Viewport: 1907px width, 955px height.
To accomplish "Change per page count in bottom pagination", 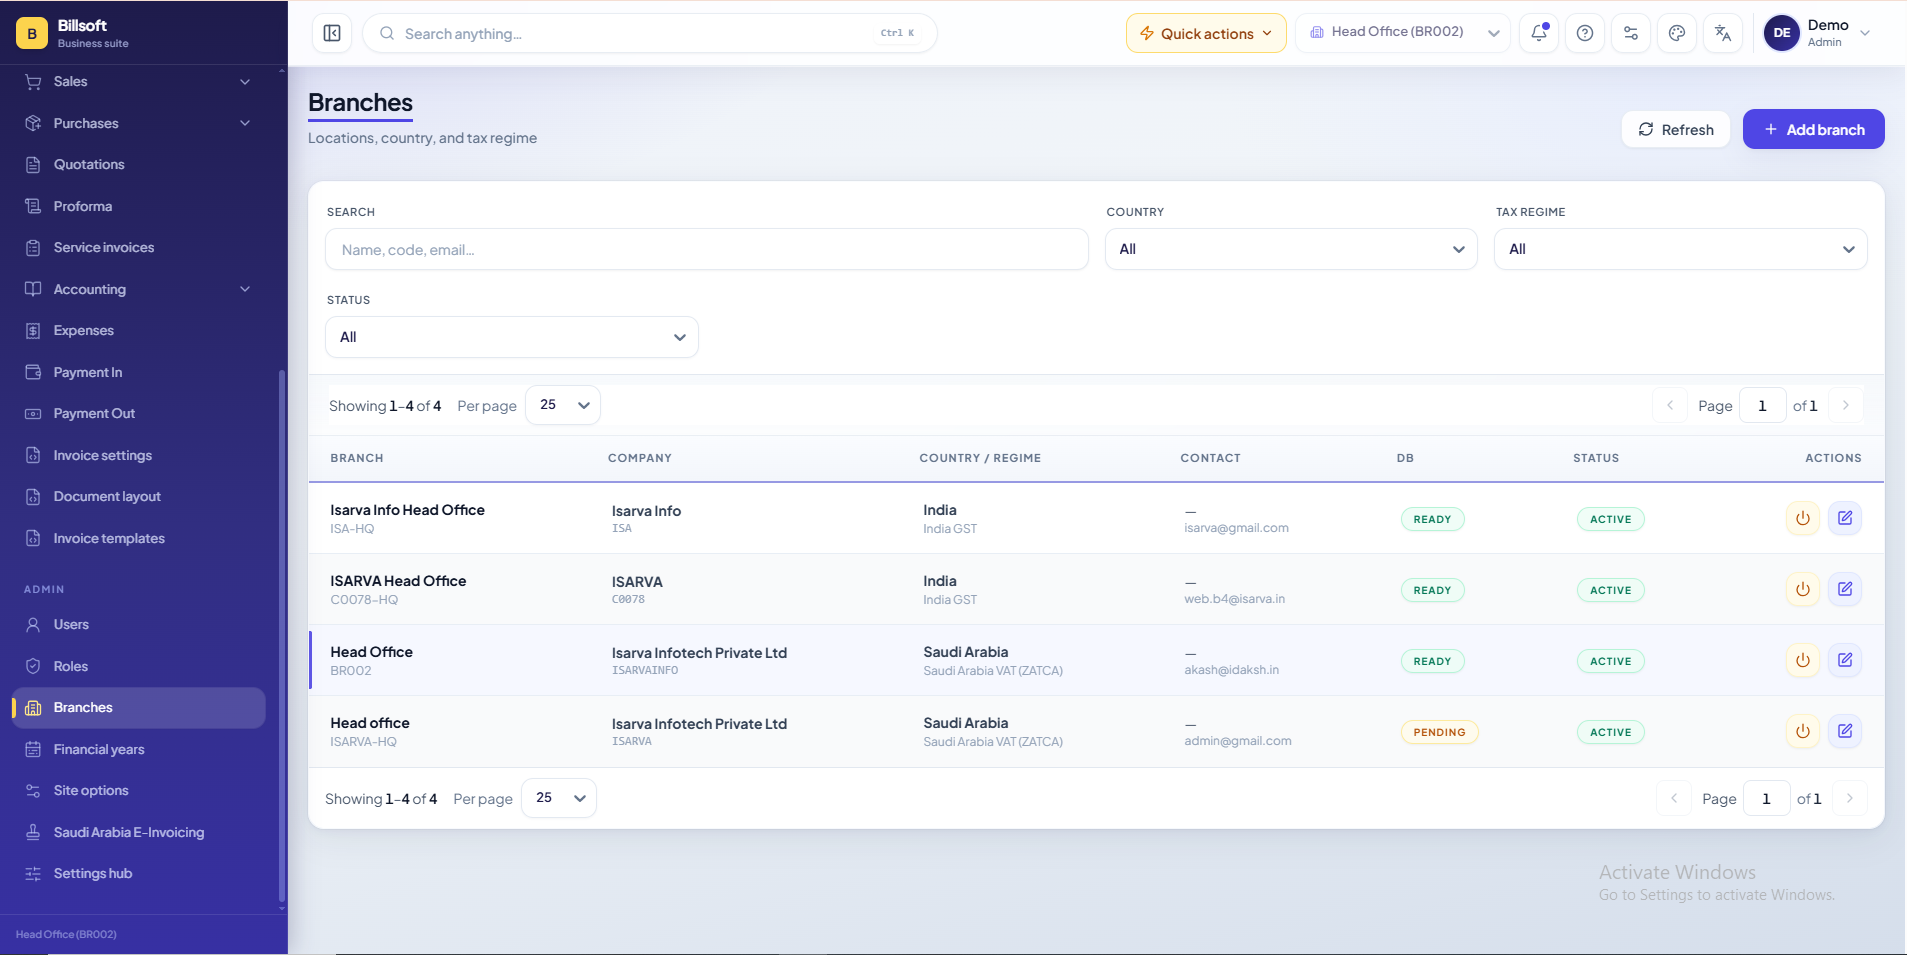I will pos(559,798).
